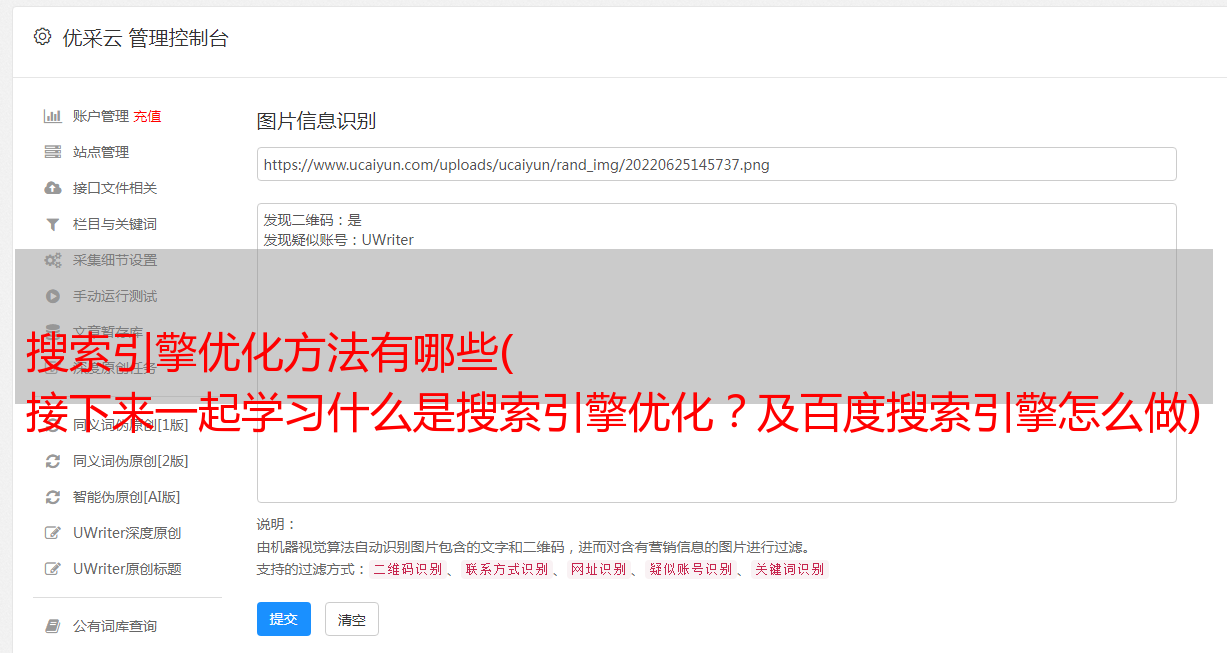Image resolution: width=1227 pixels, height=653 pixels.
Task: Click the 关键词识别 tag
Action: click(790, 569)
